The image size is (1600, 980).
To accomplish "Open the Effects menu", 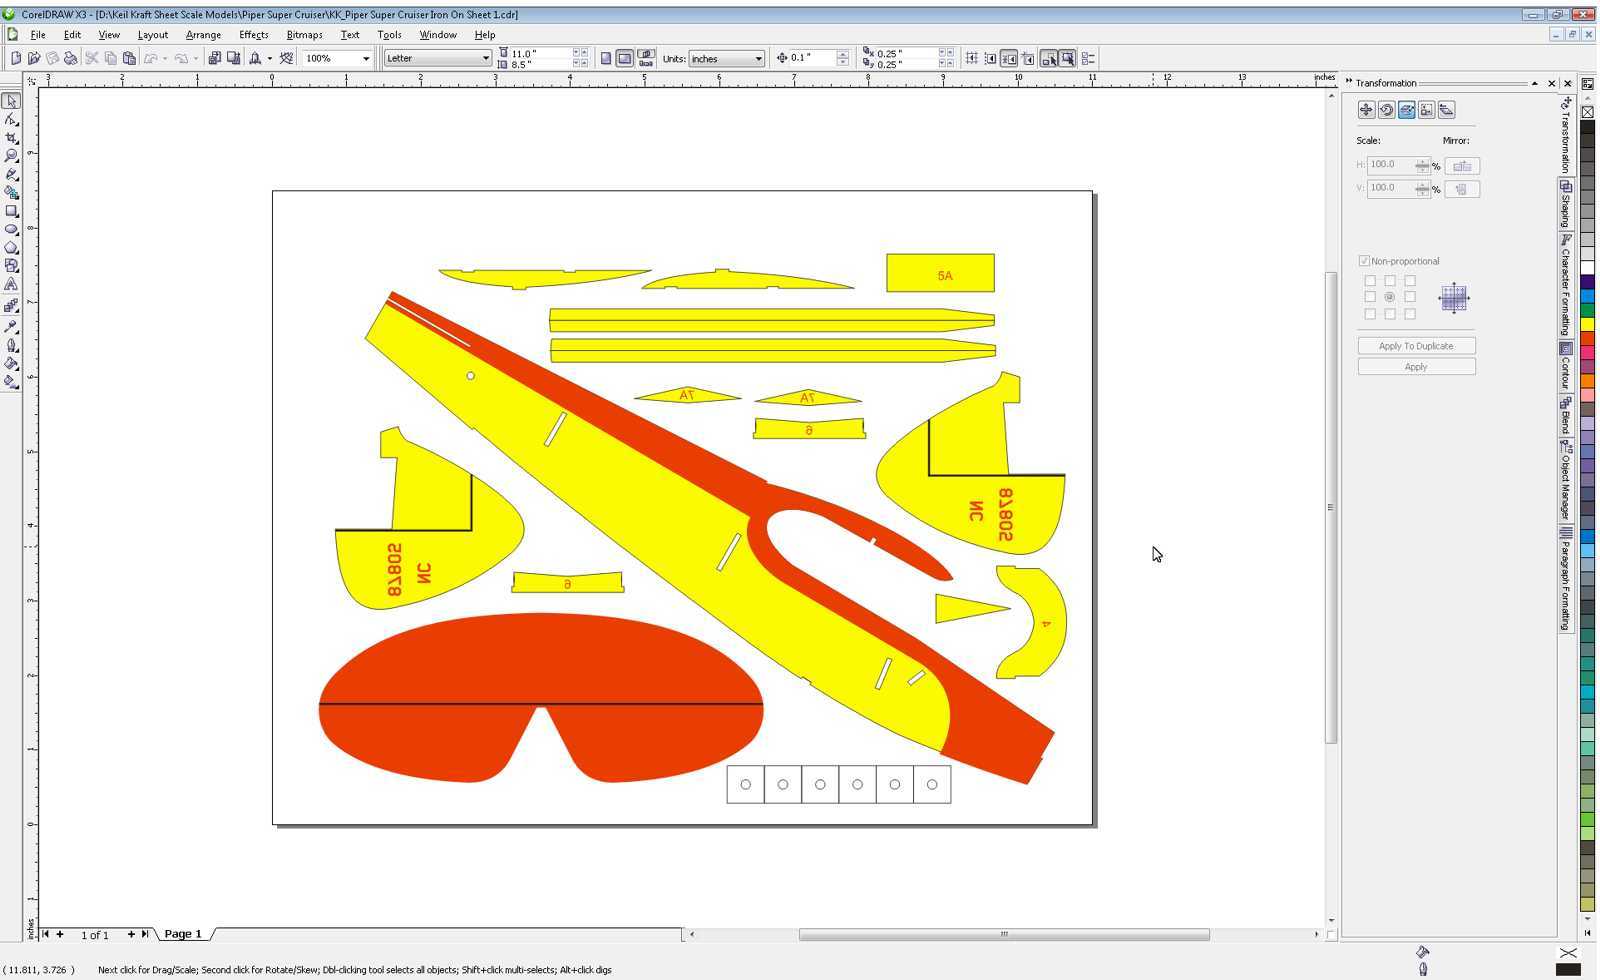I will [x=253, y=34].
